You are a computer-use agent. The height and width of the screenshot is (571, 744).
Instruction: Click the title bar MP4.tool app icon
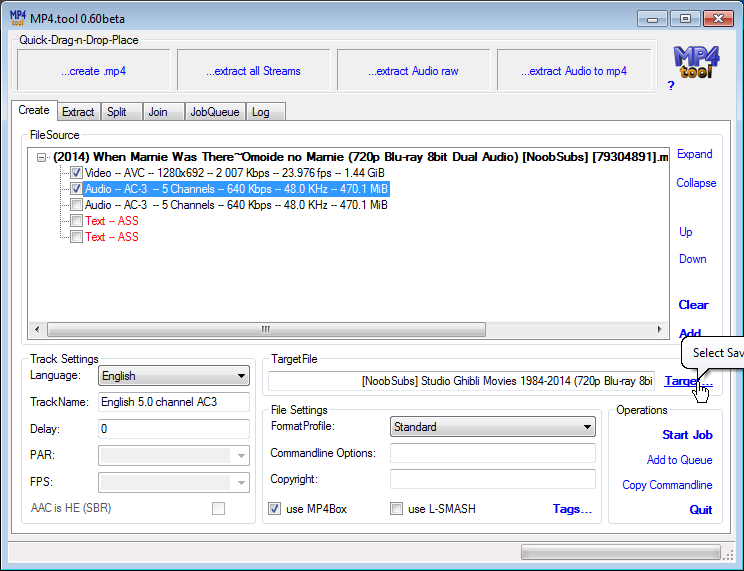click(x=17, y=17)
